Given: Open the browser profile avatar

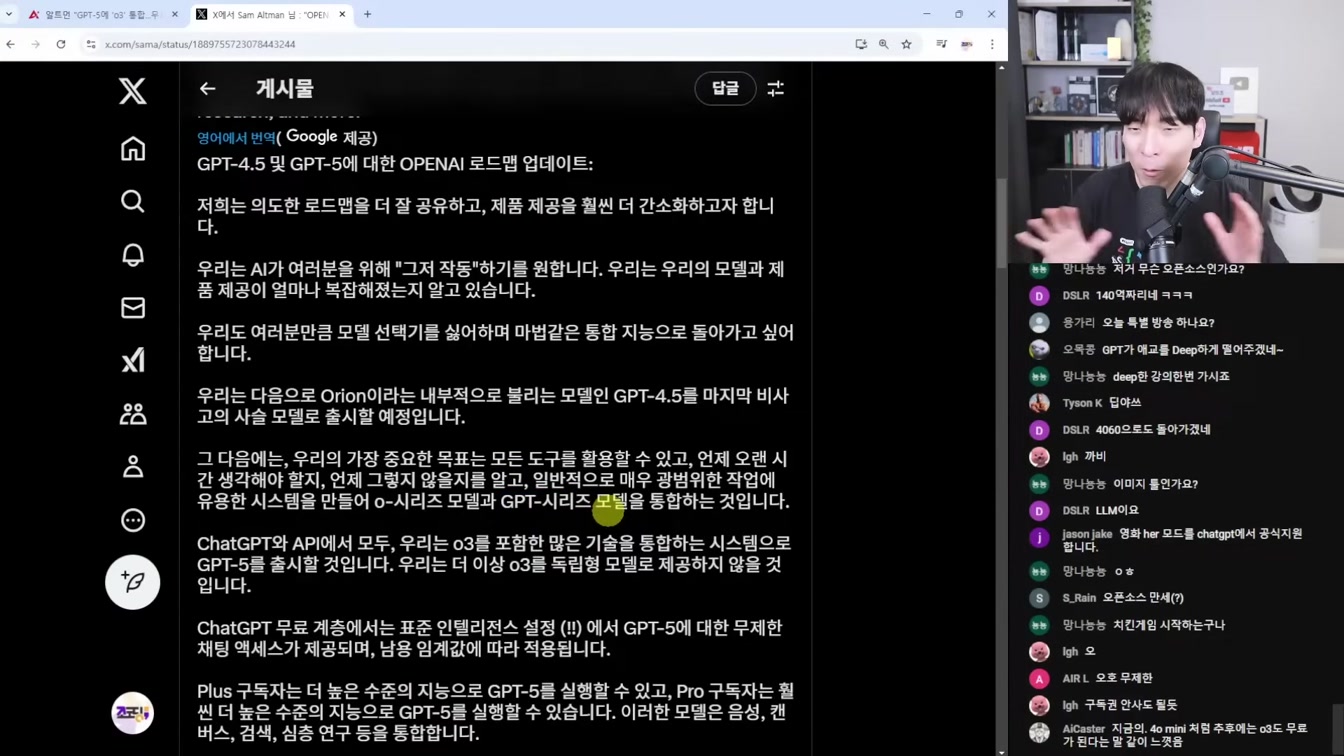Looking at the screenshot, I should [967, 44].
